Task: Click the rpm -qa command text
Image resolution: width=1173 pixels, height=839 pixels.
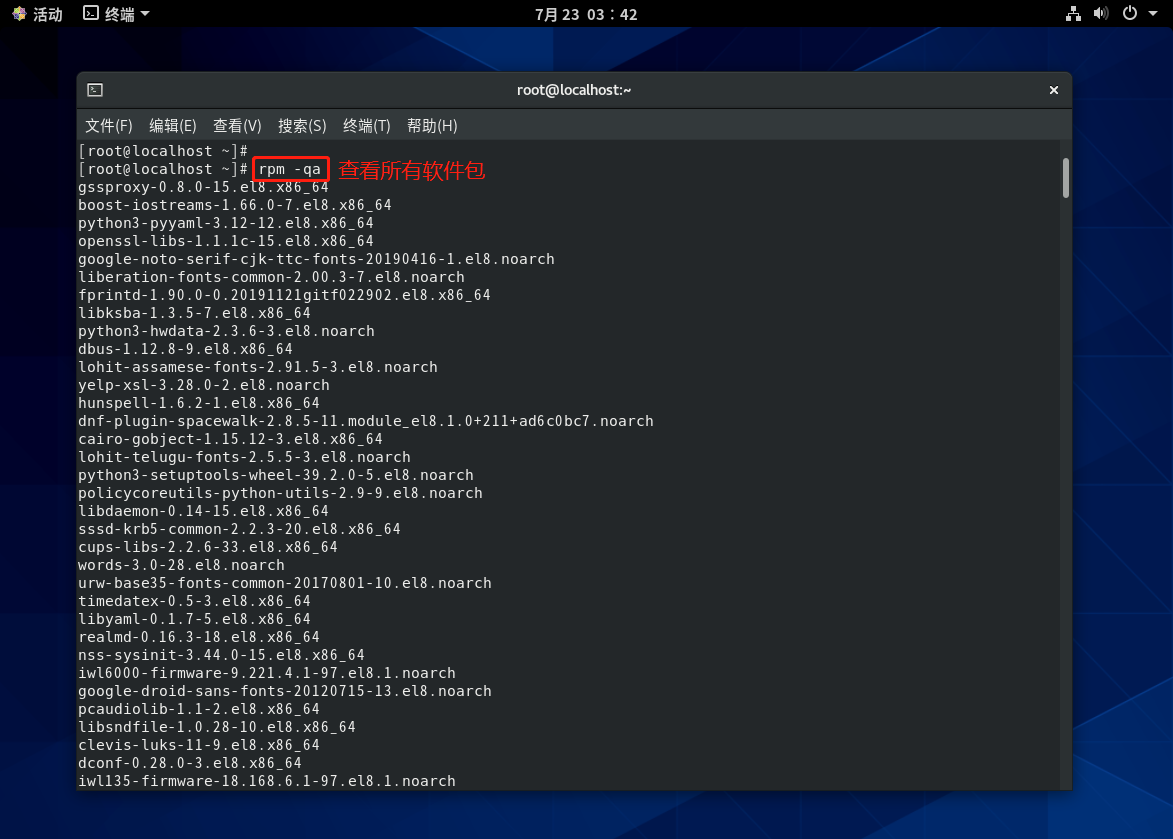Action: point(290,169)
